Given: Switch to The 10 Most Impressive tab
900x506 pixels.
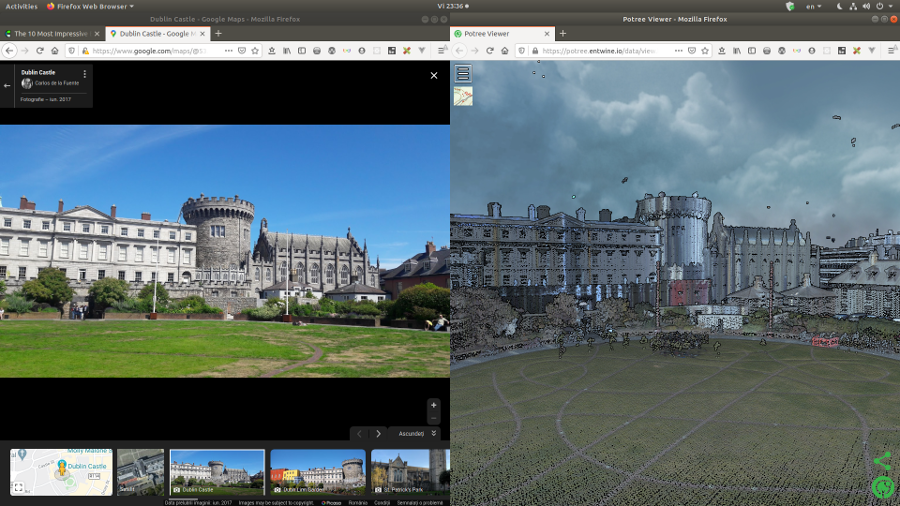Looking at the screenshot, I should coord(51,34).
